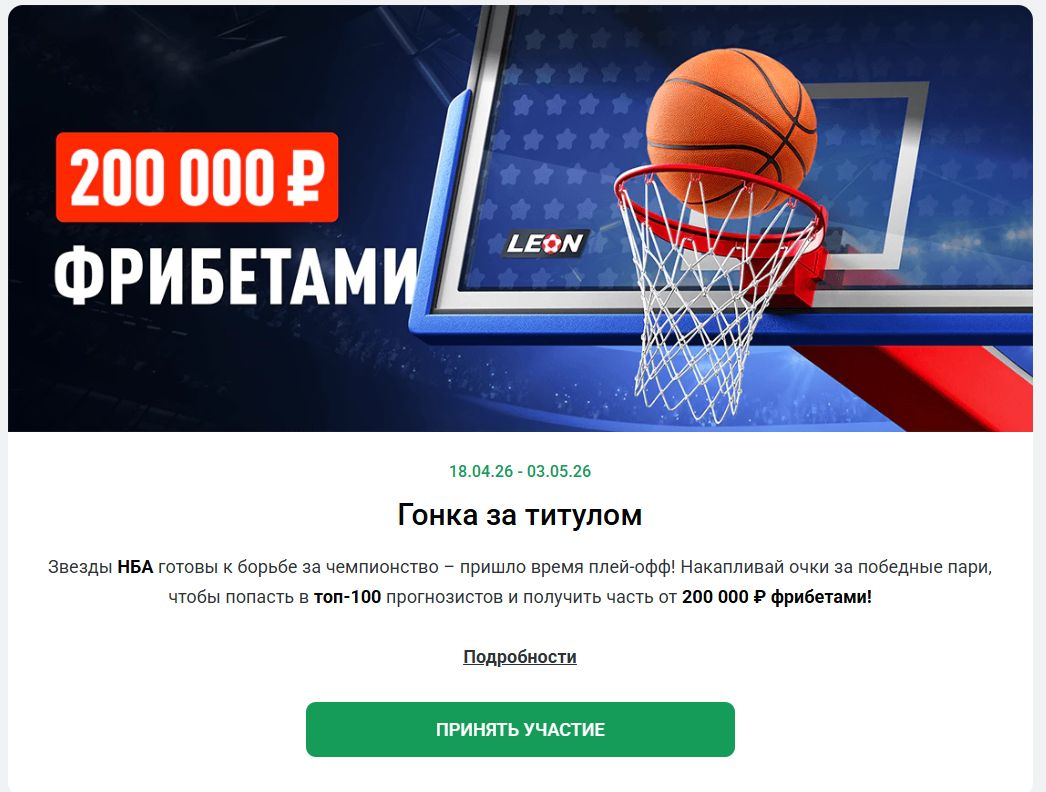The height and width of the screenshot is (792, 1046).
Task: Click the ruble sign in the red badge
Action: pyautogui.click(x=306, y=177)
